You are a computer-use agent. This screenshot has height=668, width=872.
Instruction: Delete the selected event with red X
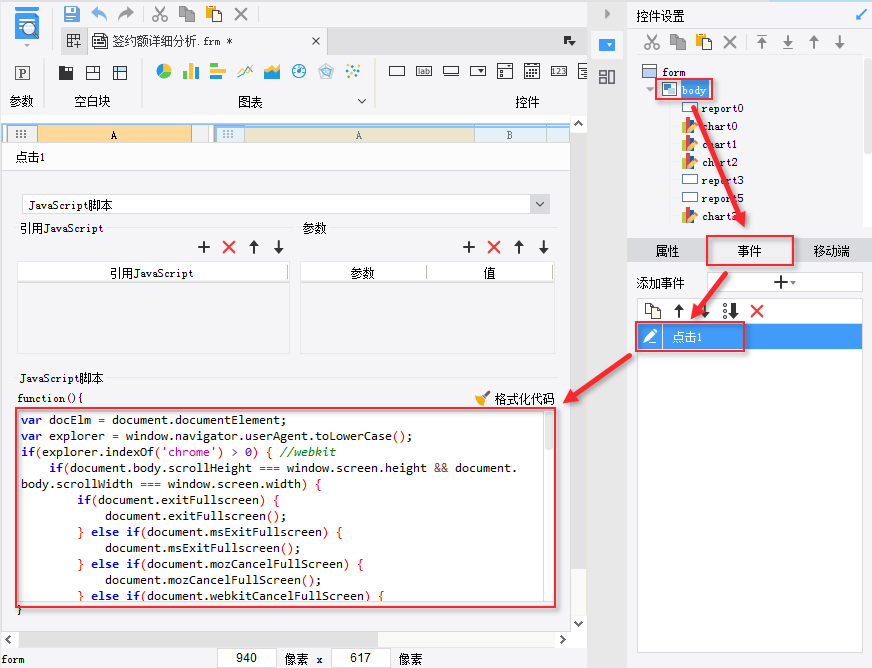[x=757, y=311]
